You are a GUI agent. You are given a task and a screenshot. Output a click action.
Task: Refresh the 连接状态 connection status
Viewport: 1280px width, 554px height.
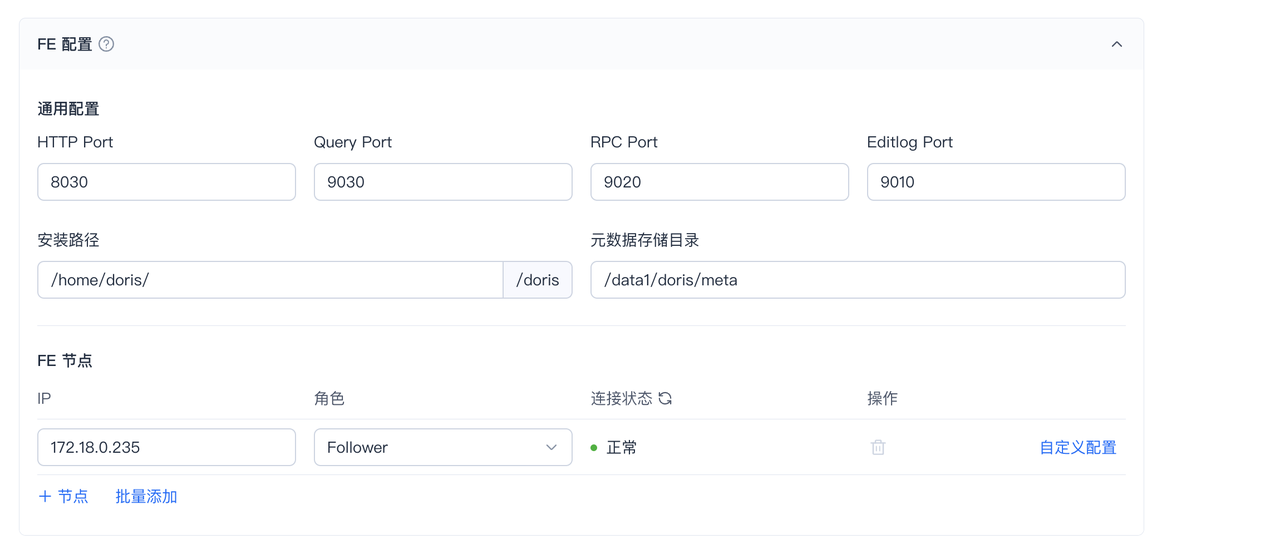point(665,398)
